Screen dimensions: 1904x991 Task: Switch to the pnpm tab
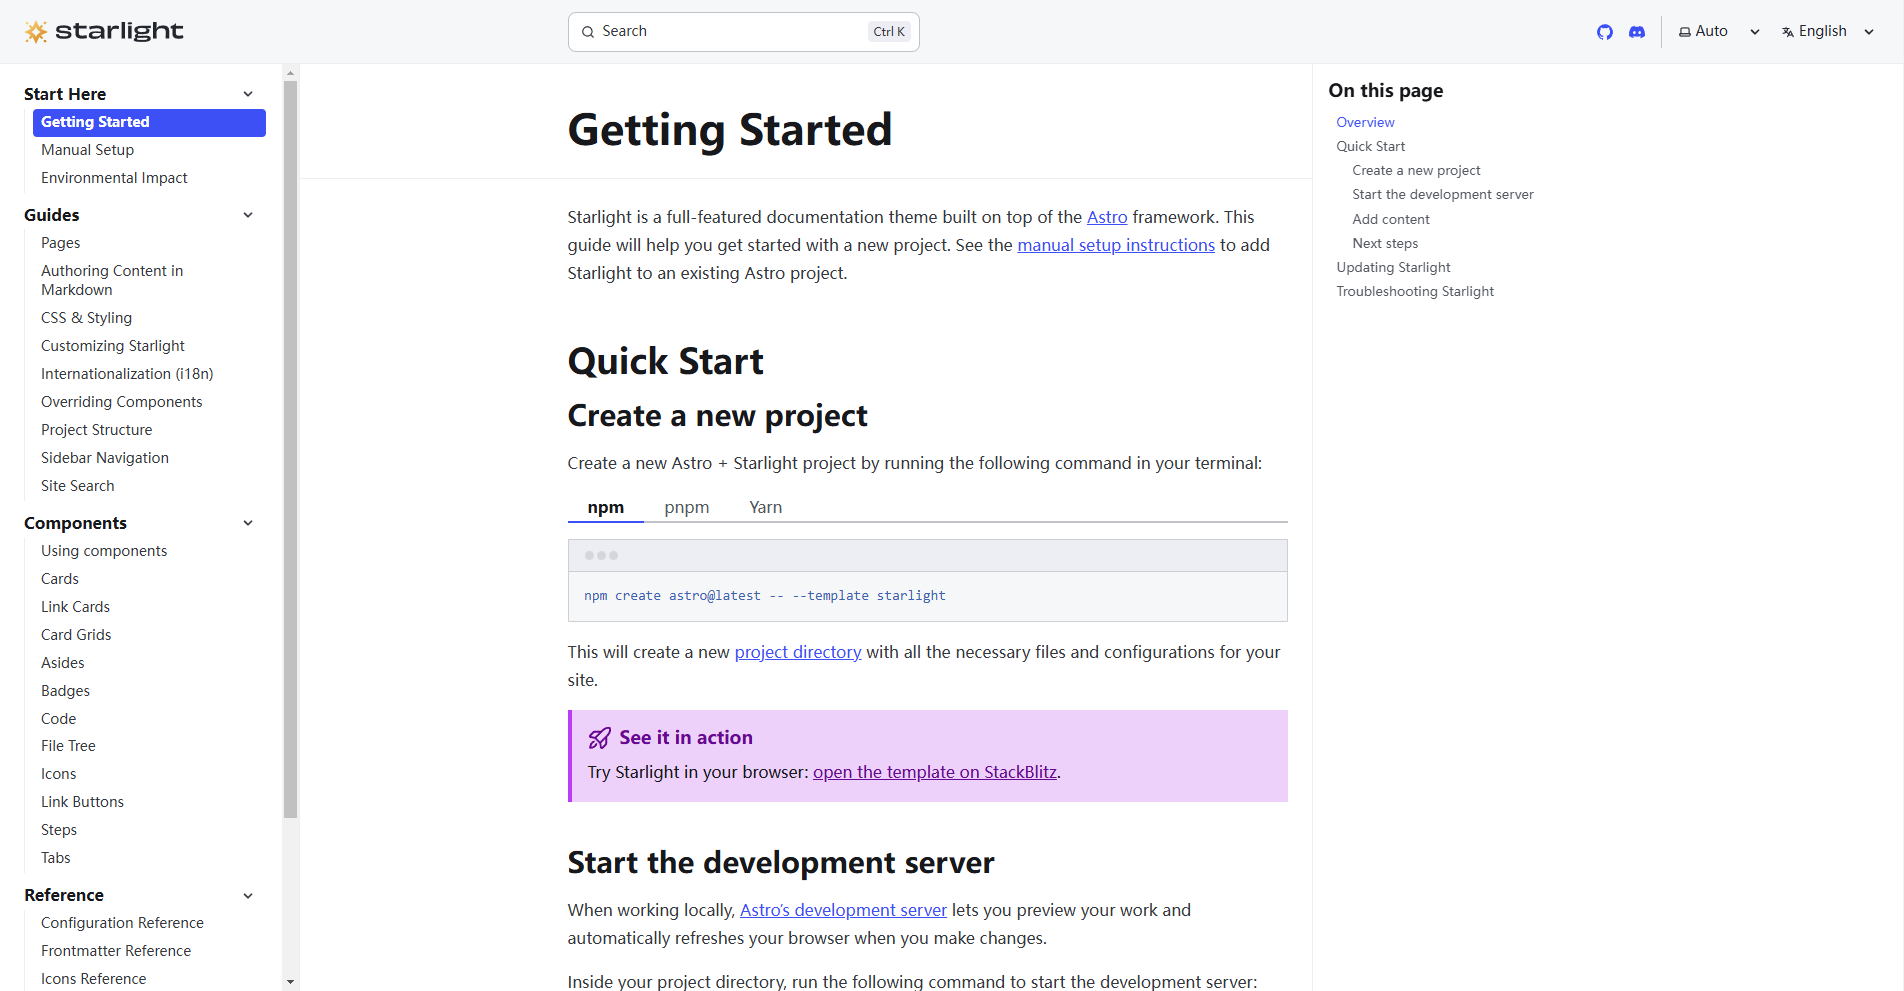(687, 507)
